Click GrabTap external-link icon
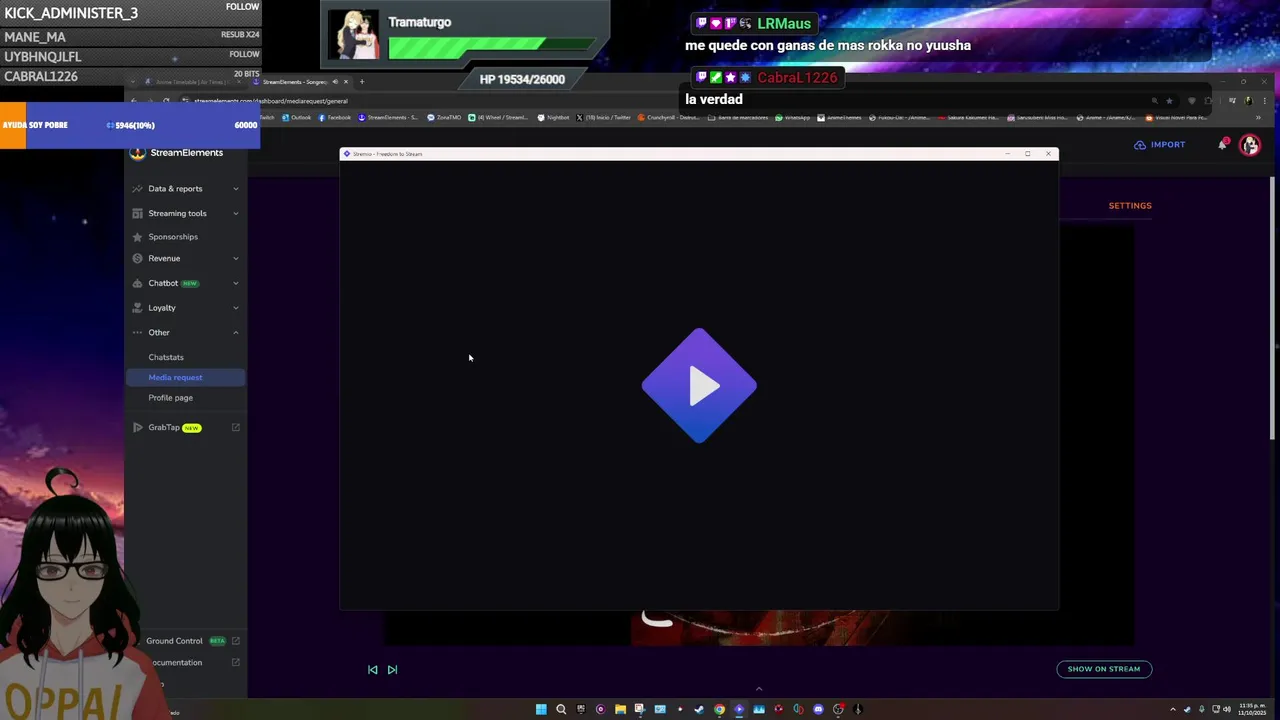 pos(236,427)
